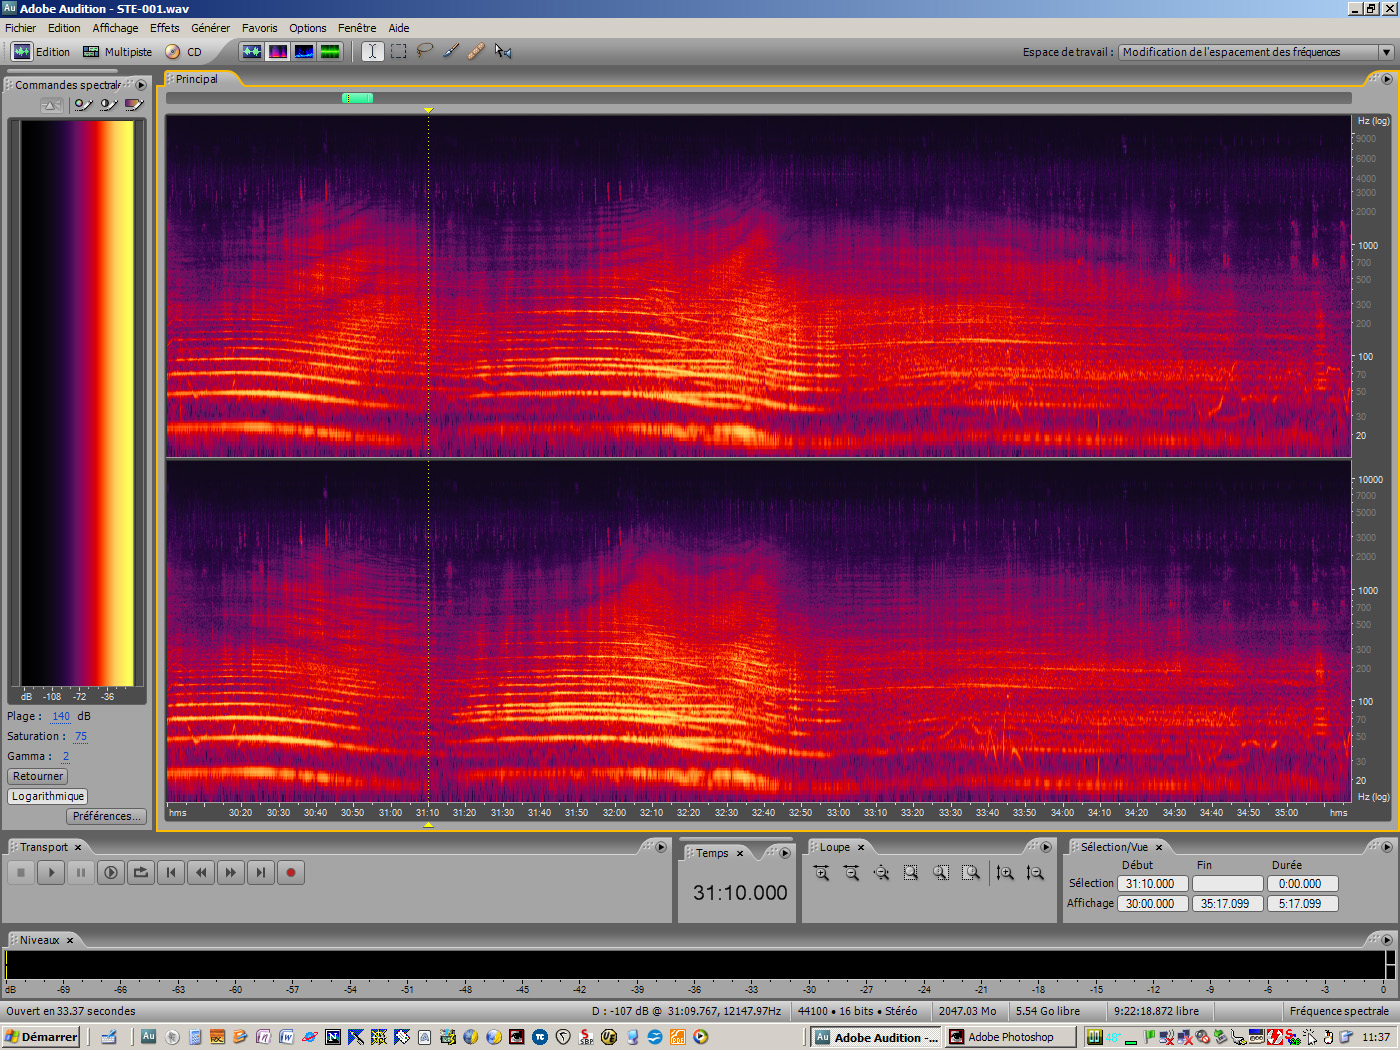Screen dimensions: 1400x1050
Task: Click the Retourner button
Action: pos(38,777)
